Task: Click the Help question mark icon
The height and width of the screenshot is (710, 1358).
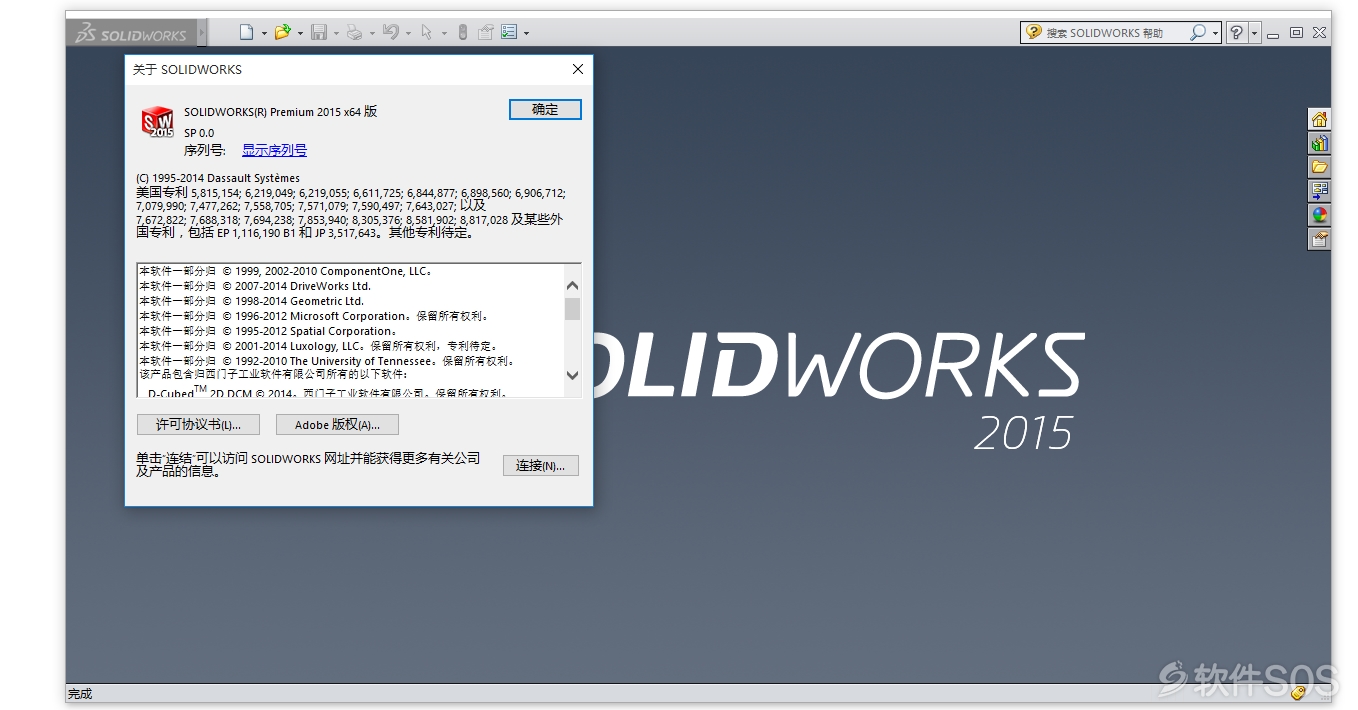Action: click(x=1237, y=33)
